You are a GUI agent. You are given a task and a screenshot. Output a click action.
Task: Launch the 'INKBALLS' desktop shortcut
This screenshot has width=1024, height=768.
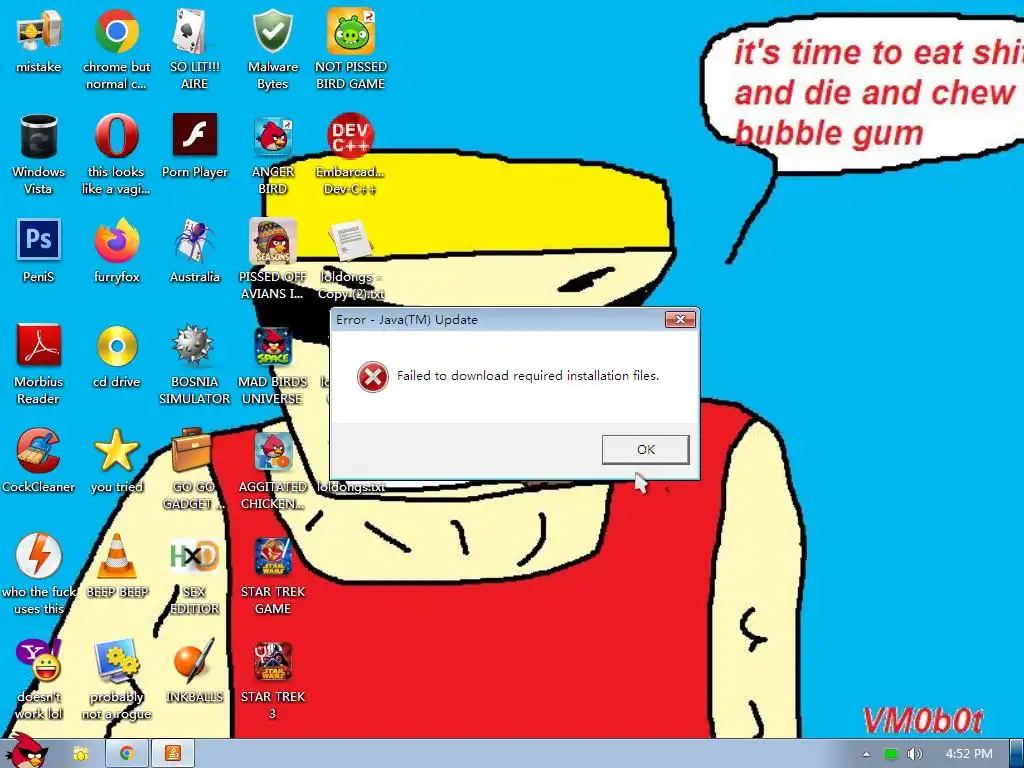194,671
